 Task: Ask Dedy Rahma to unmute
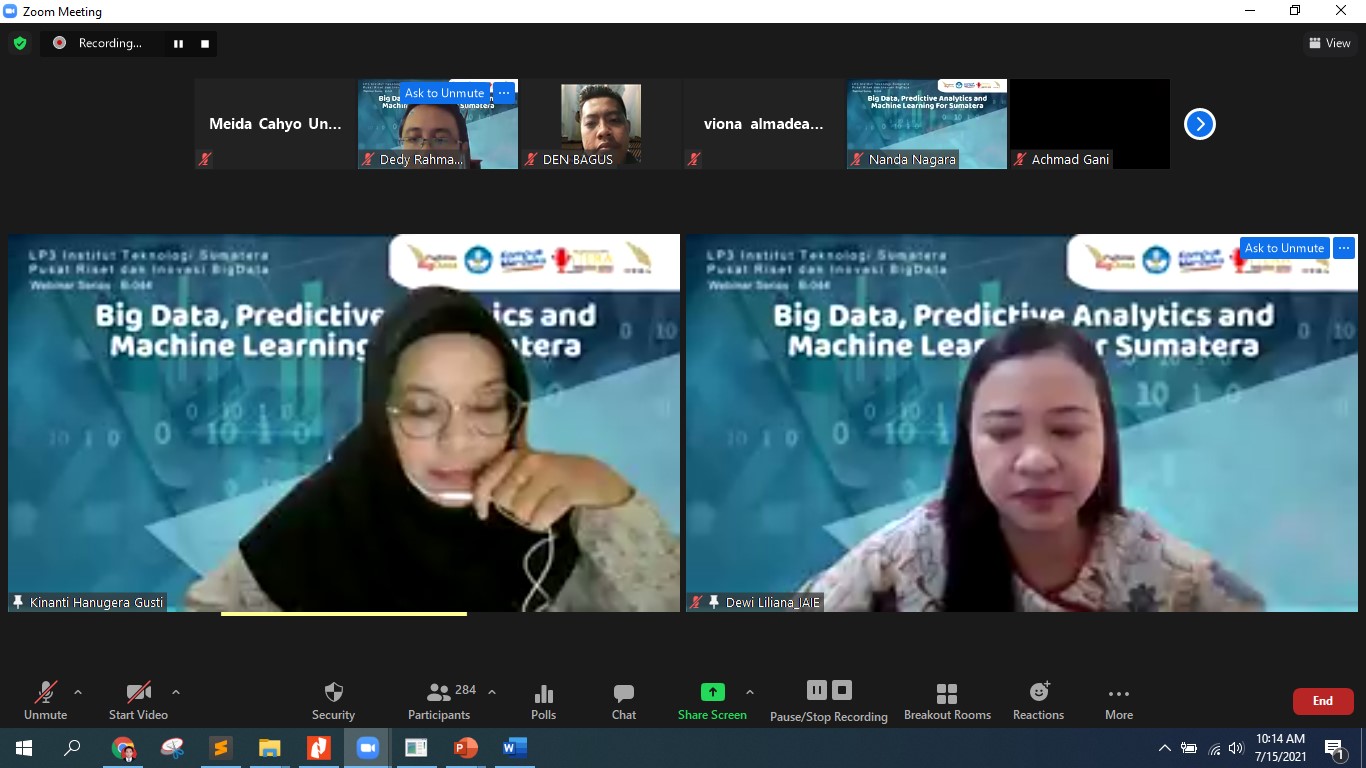(444, 93)
